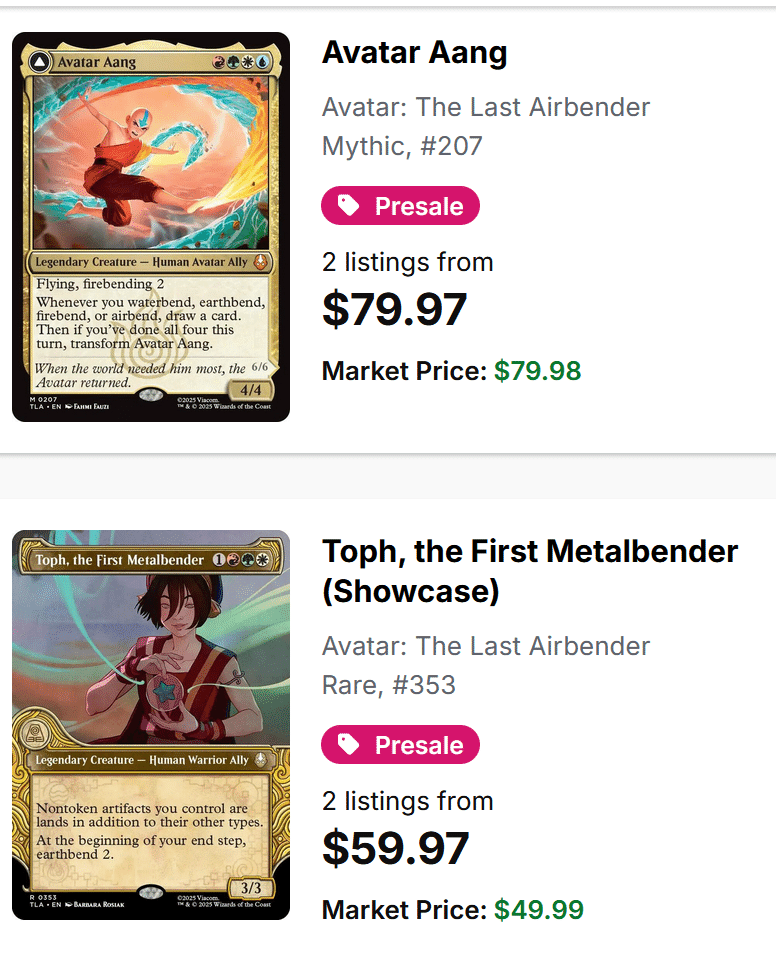
Task: Click the $59.97 listing price
Action: [395, 849]
